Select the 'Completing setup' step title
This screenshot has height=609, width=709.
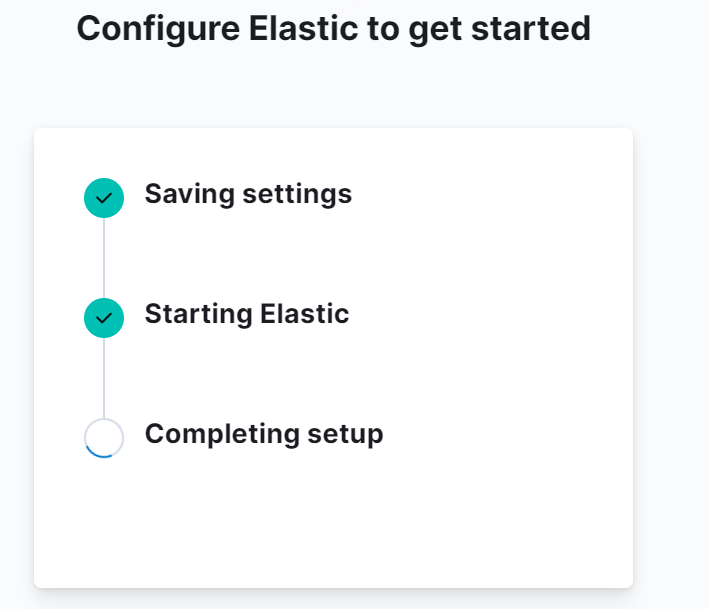[x=264, y=434]
